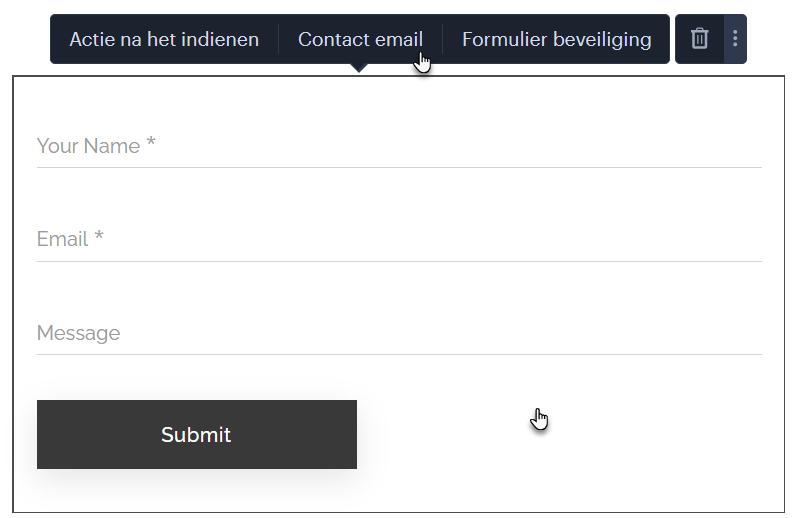Click the divider after 'Actie na het indienen'
Screen dimensions: 810x518
(278, 39)
